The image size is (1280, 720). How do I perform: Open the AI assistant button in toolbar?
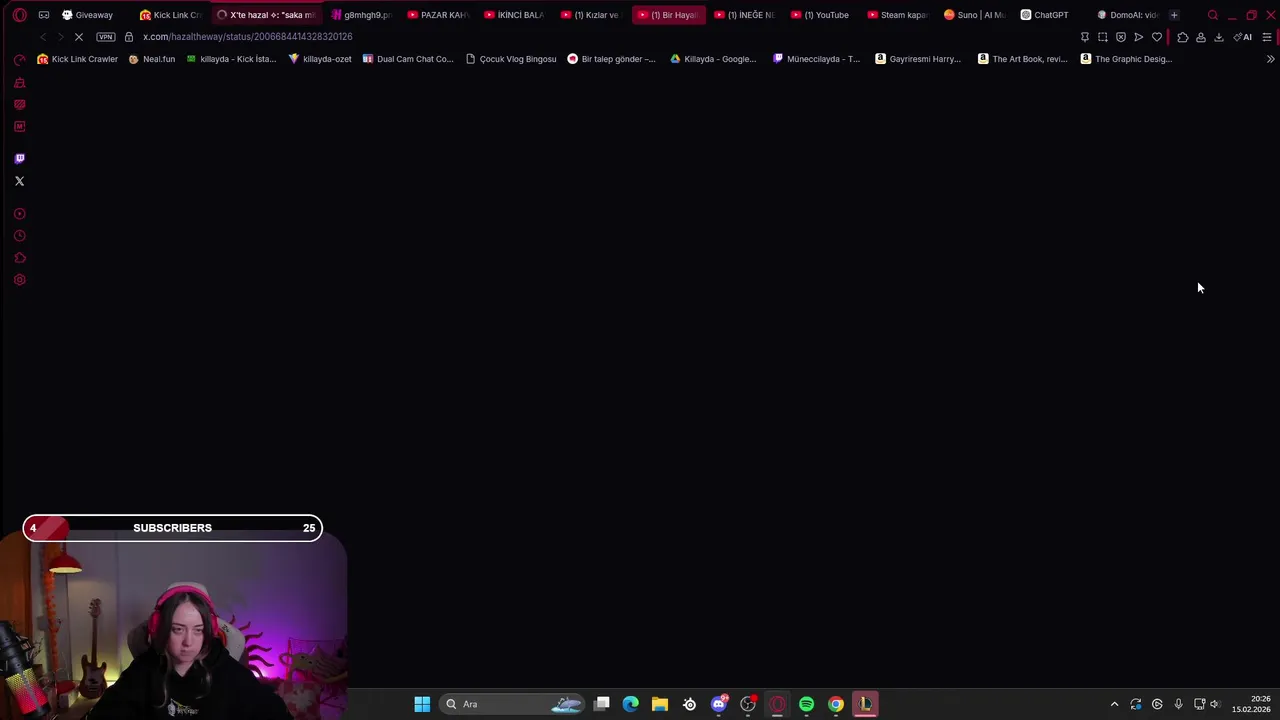(1243, 37)
